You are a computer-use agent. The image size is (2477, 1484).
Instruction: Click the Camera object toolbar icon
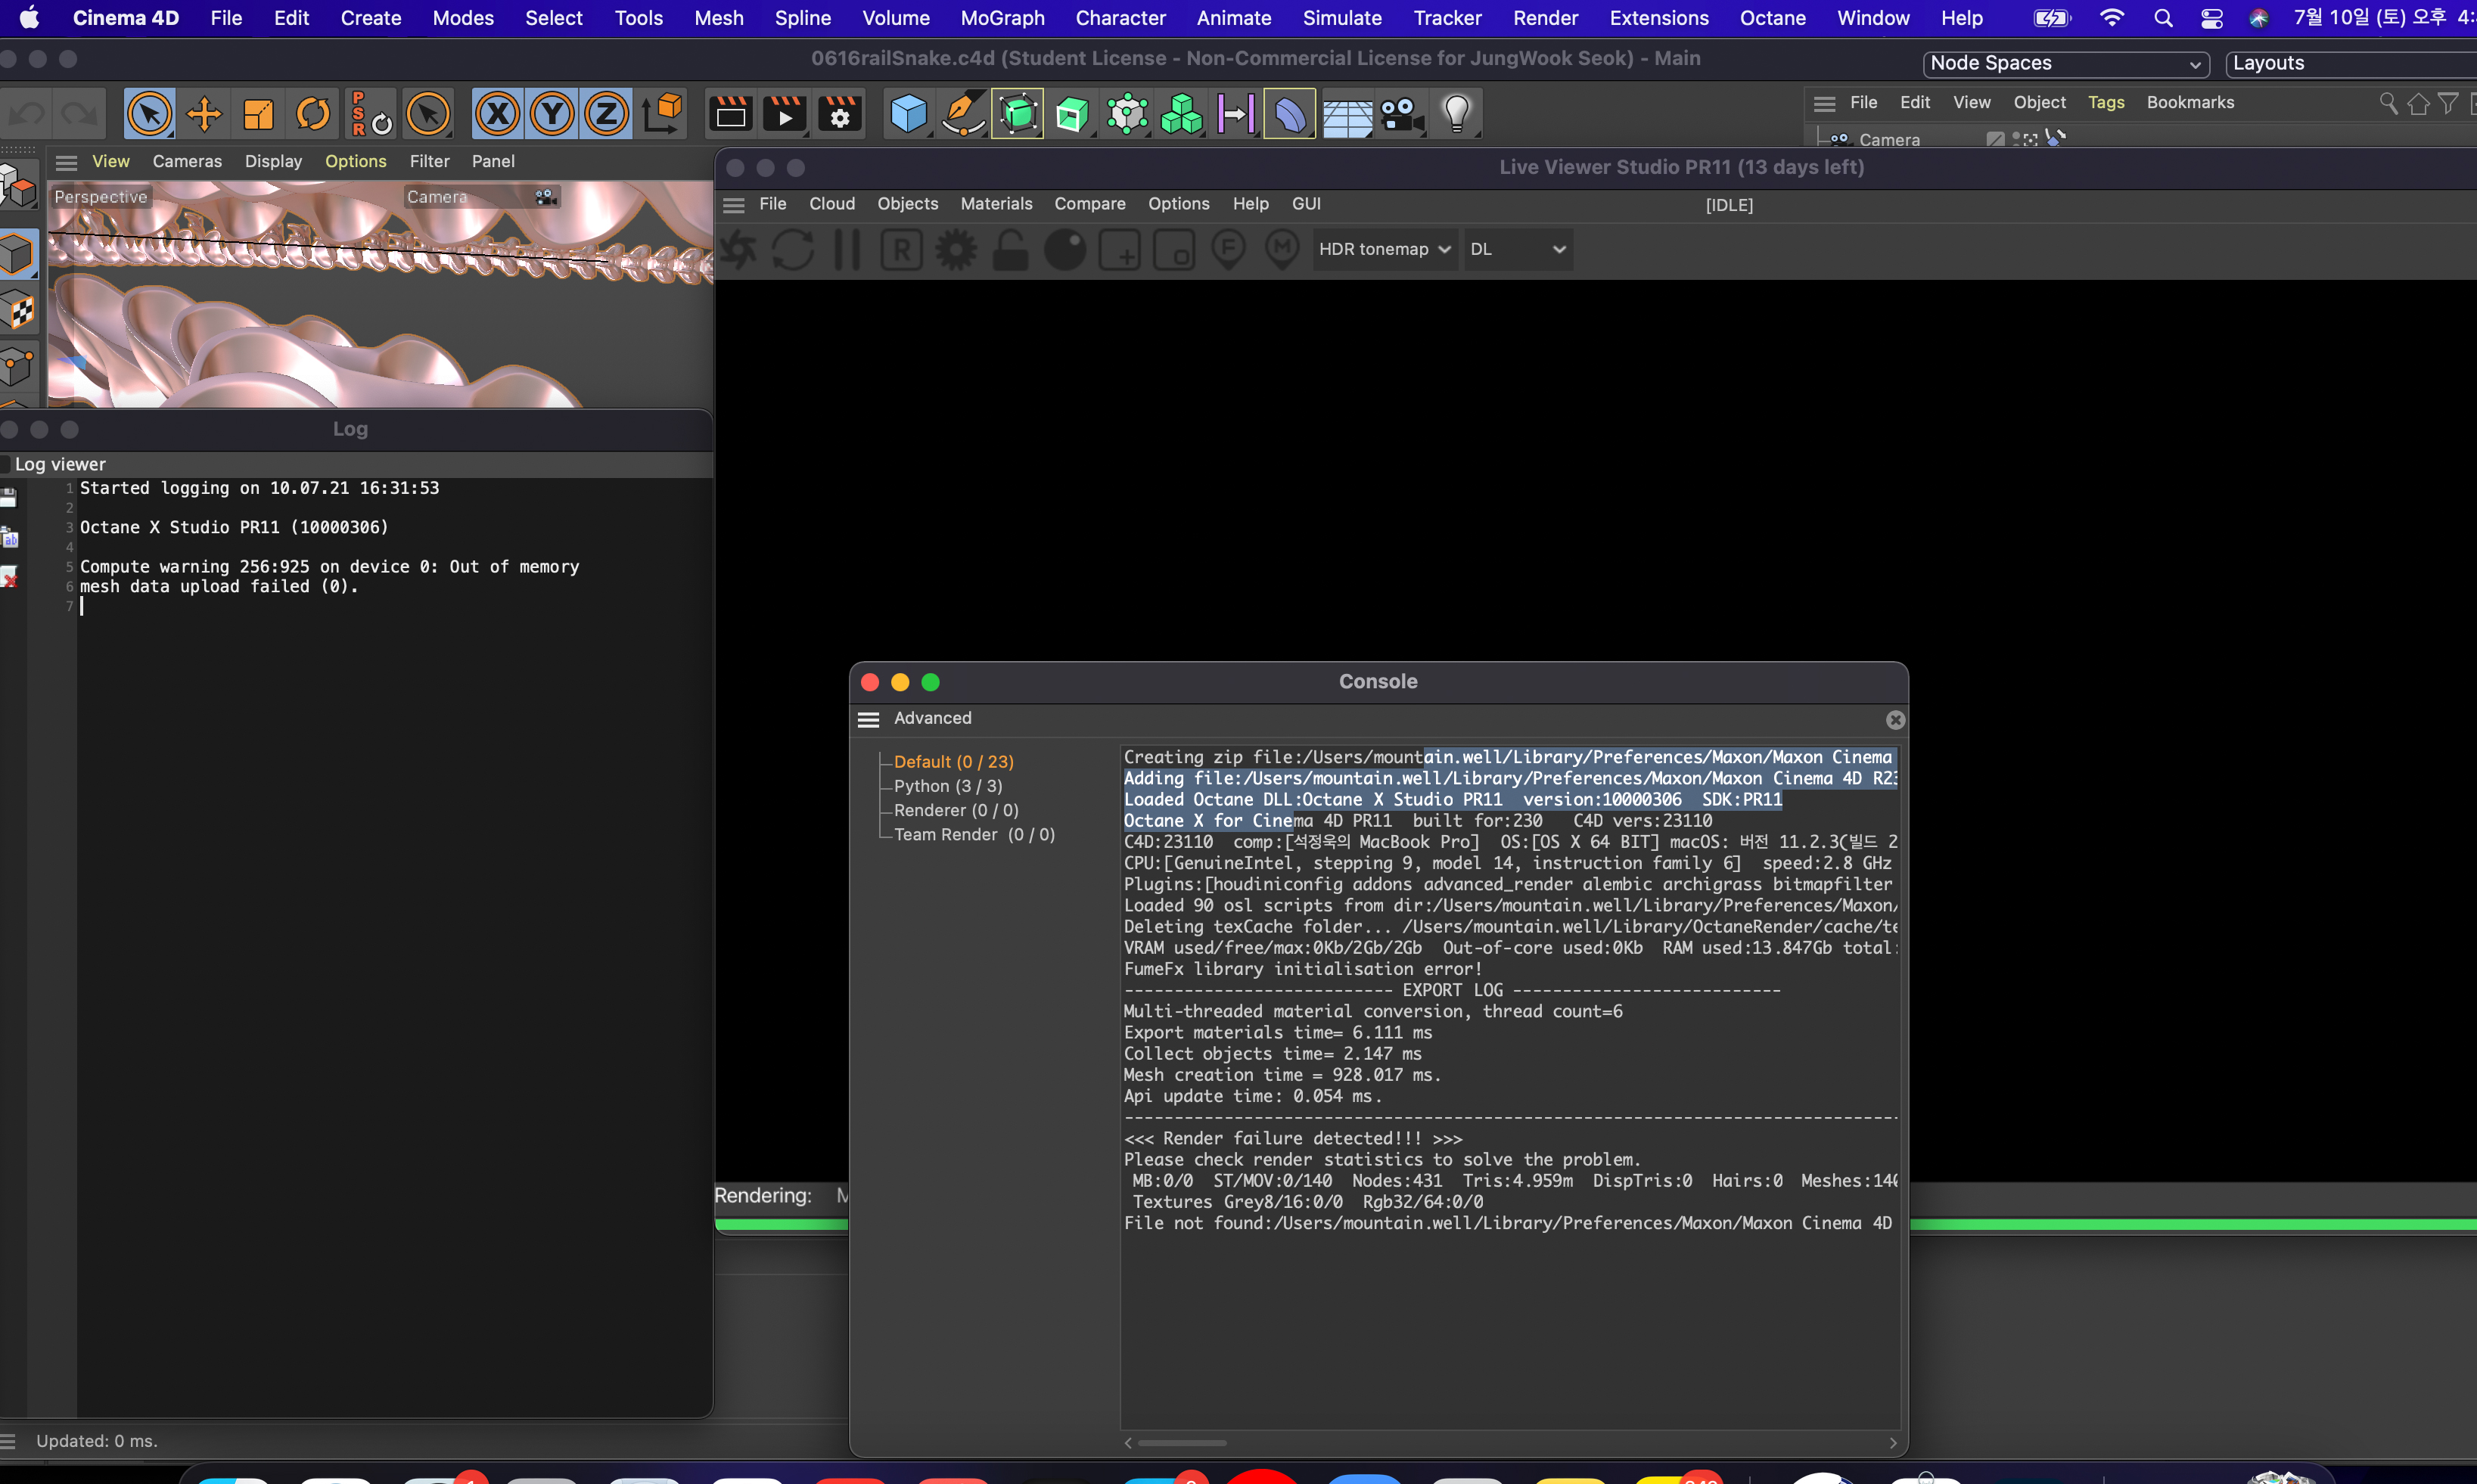click(1402, 114)
